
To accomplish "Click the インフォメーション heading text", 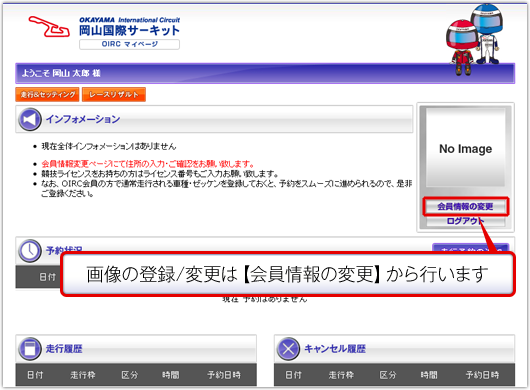I will [x=83, y=119].
